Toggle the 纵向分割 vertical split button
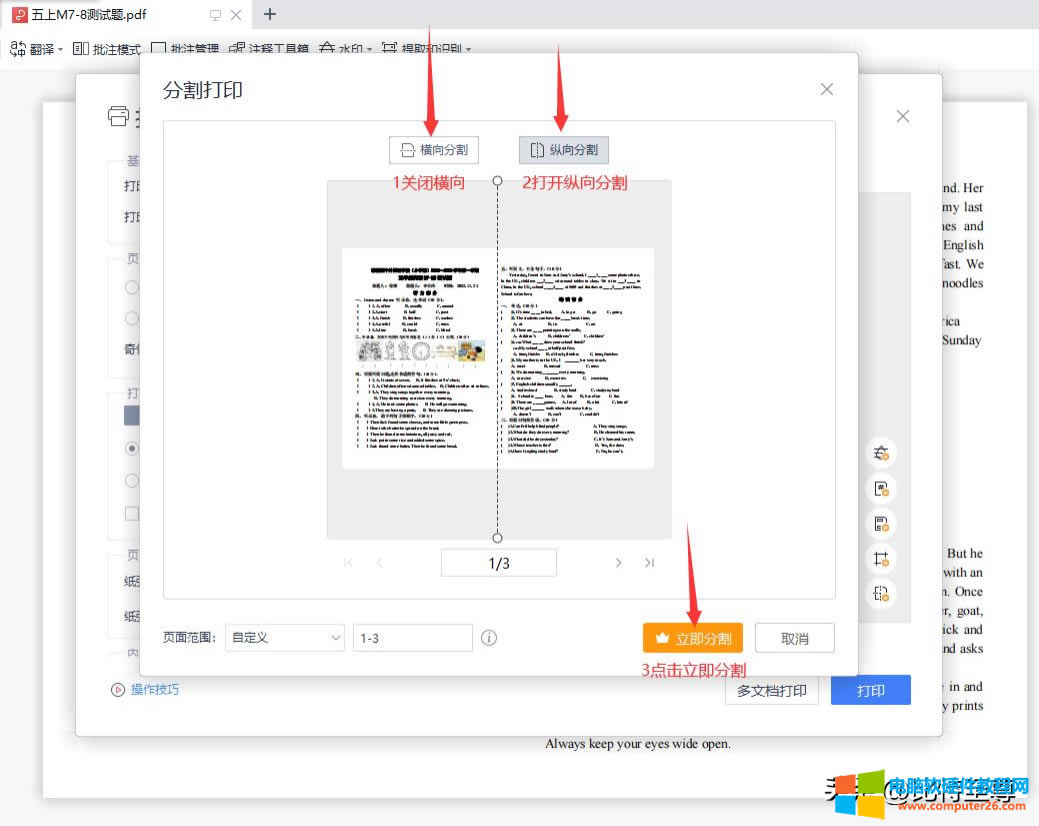The image size is (1039, 826). pyautogui.click(x=564, y=150)
